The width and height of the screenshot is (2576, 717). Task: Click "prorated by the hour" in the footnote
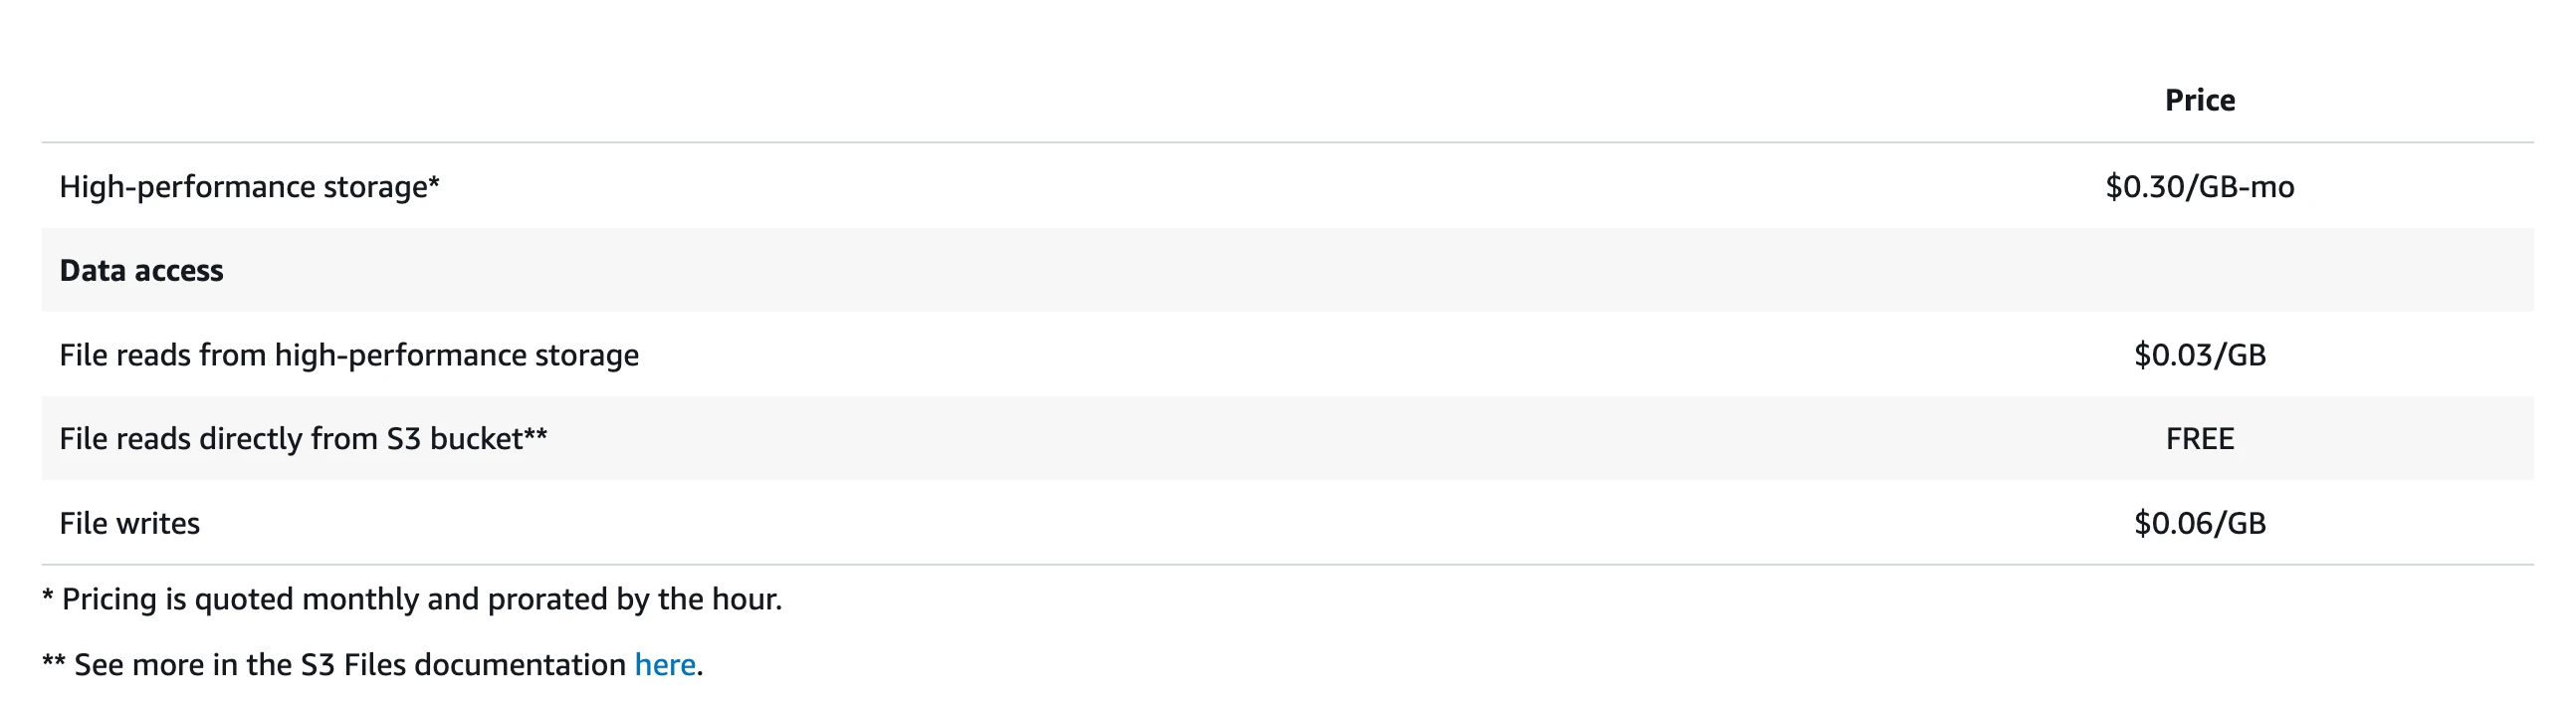[x=634, y=599]
